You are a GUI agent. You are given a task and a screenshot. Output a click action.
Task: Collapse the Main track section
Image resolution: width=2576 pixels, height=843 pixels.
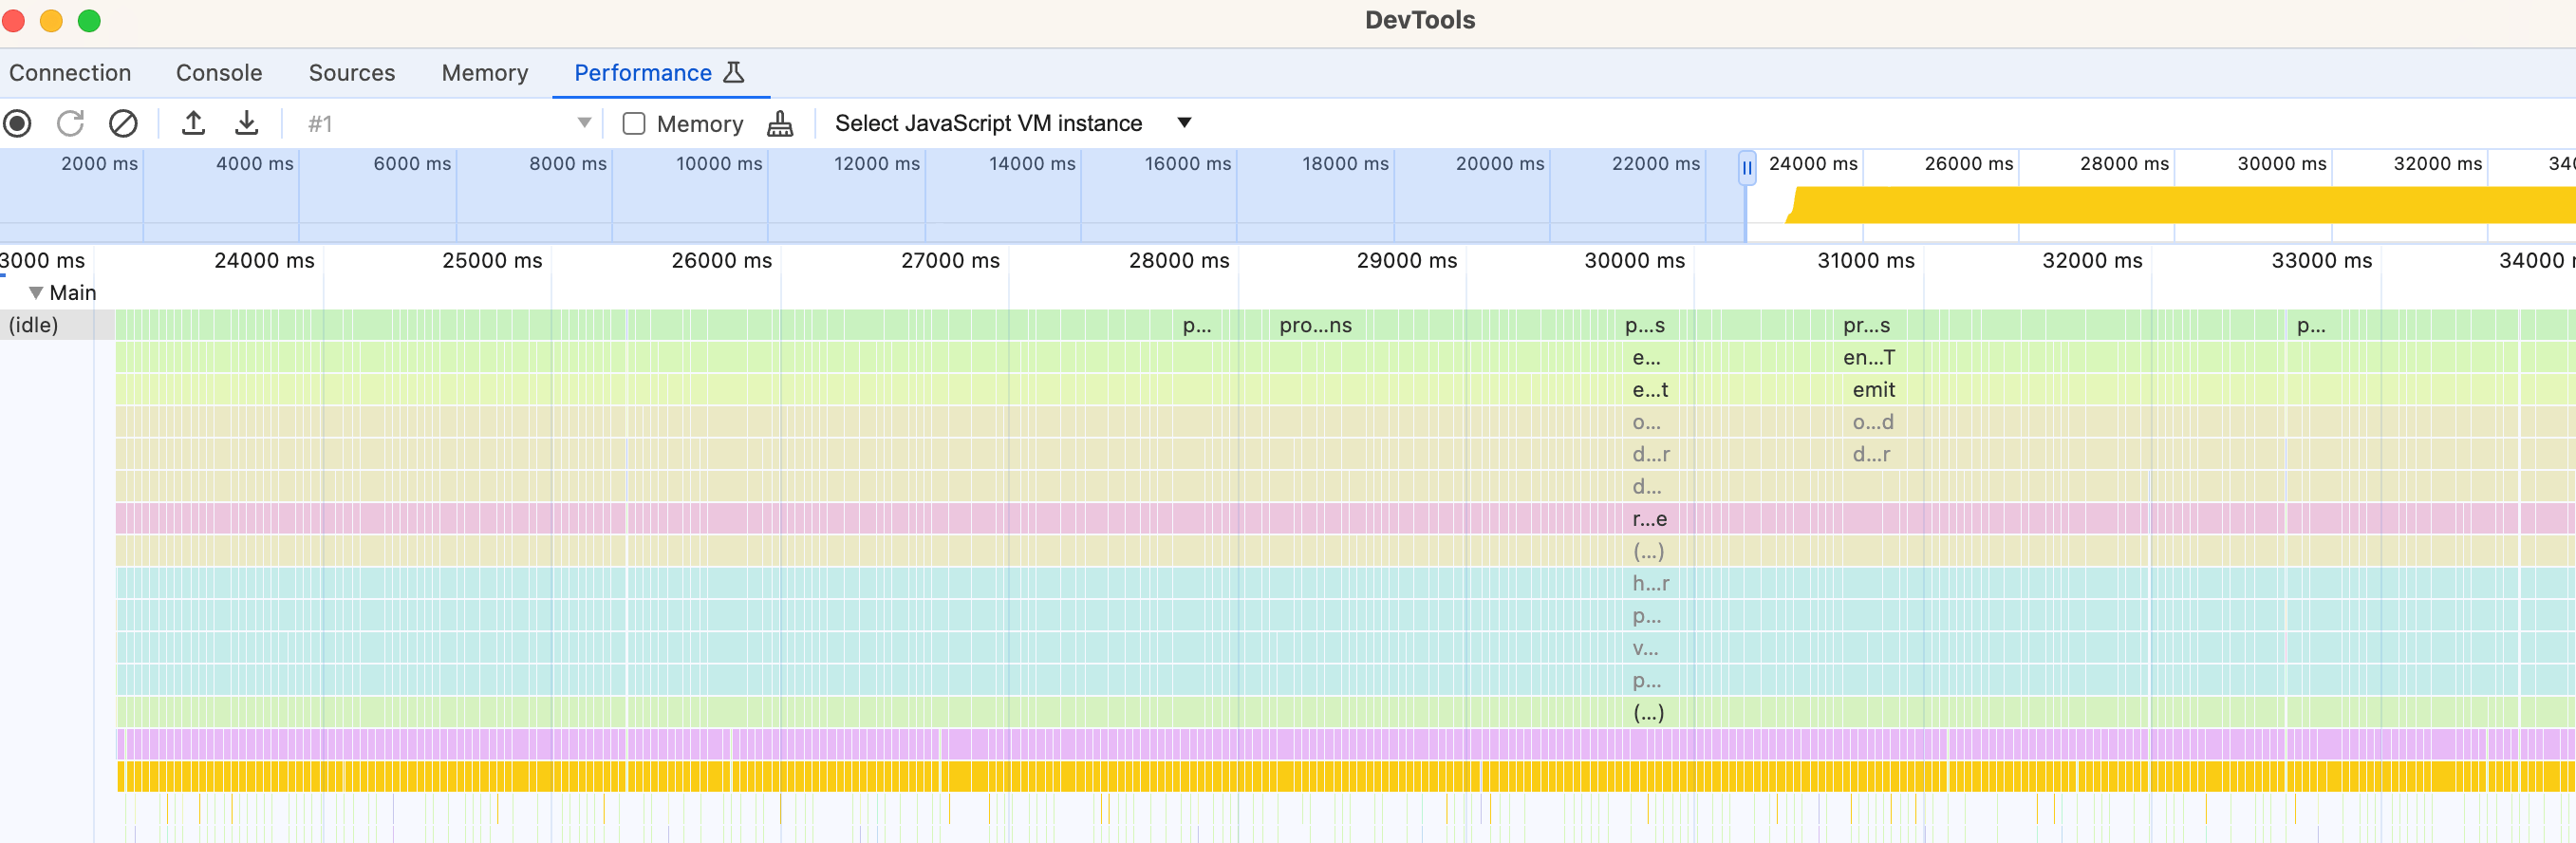tap(36, 292)
